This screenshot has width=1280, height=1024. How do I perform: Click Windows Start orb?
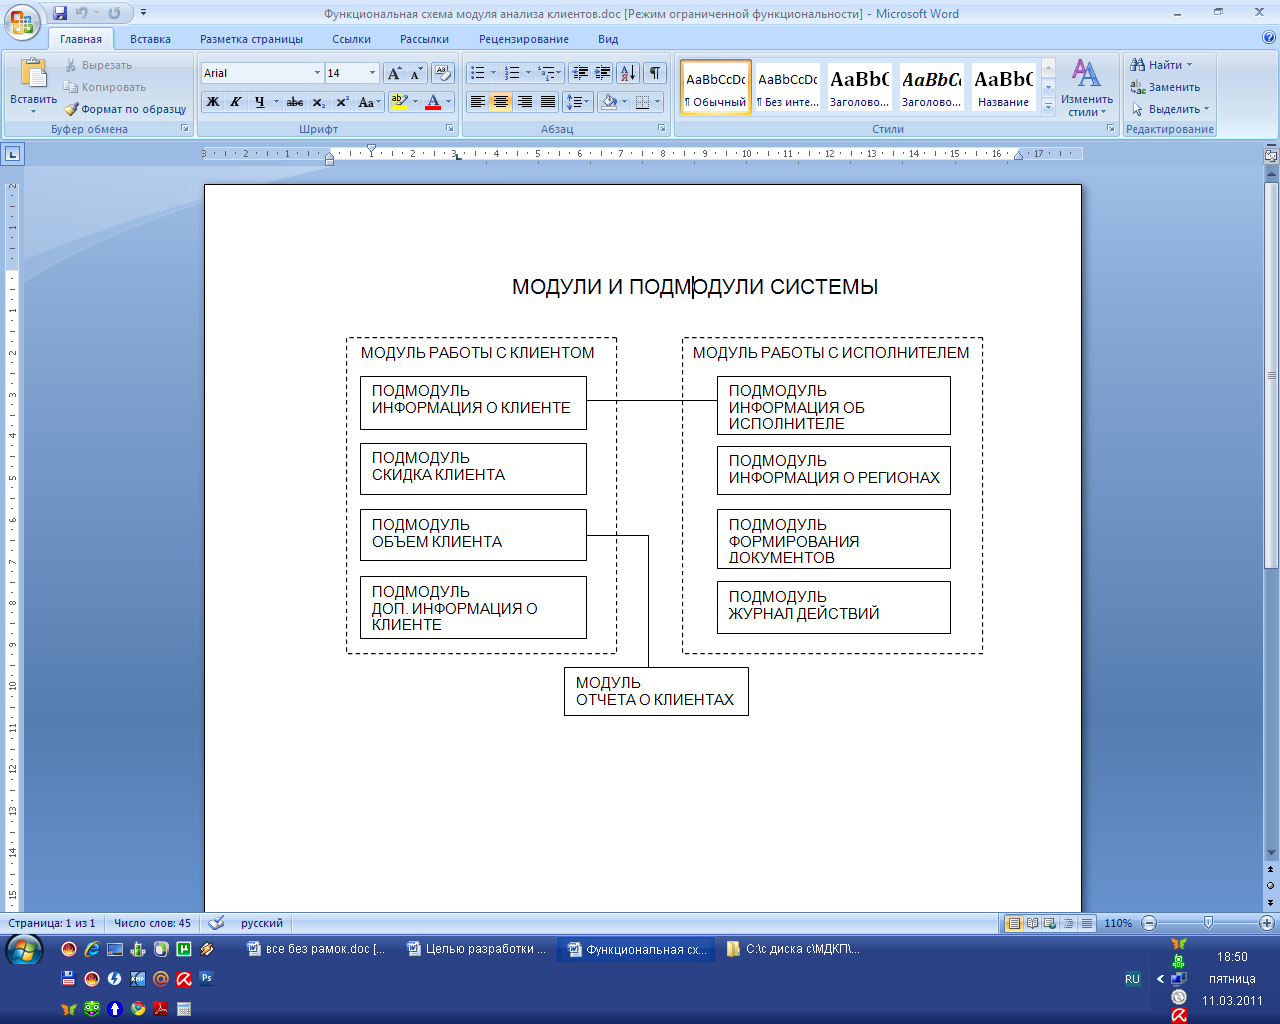24,949
